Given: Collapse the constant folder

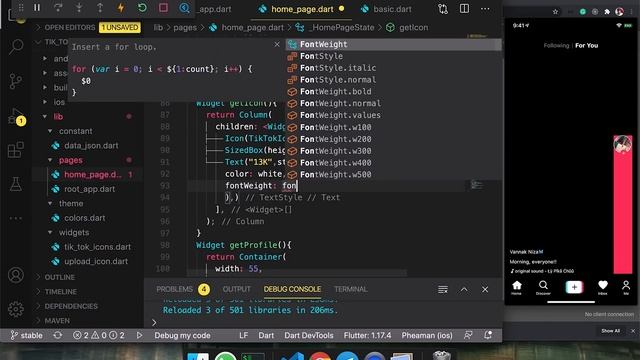Looking at the screenshot, I should pyautogui.click(x=75, y=131).
